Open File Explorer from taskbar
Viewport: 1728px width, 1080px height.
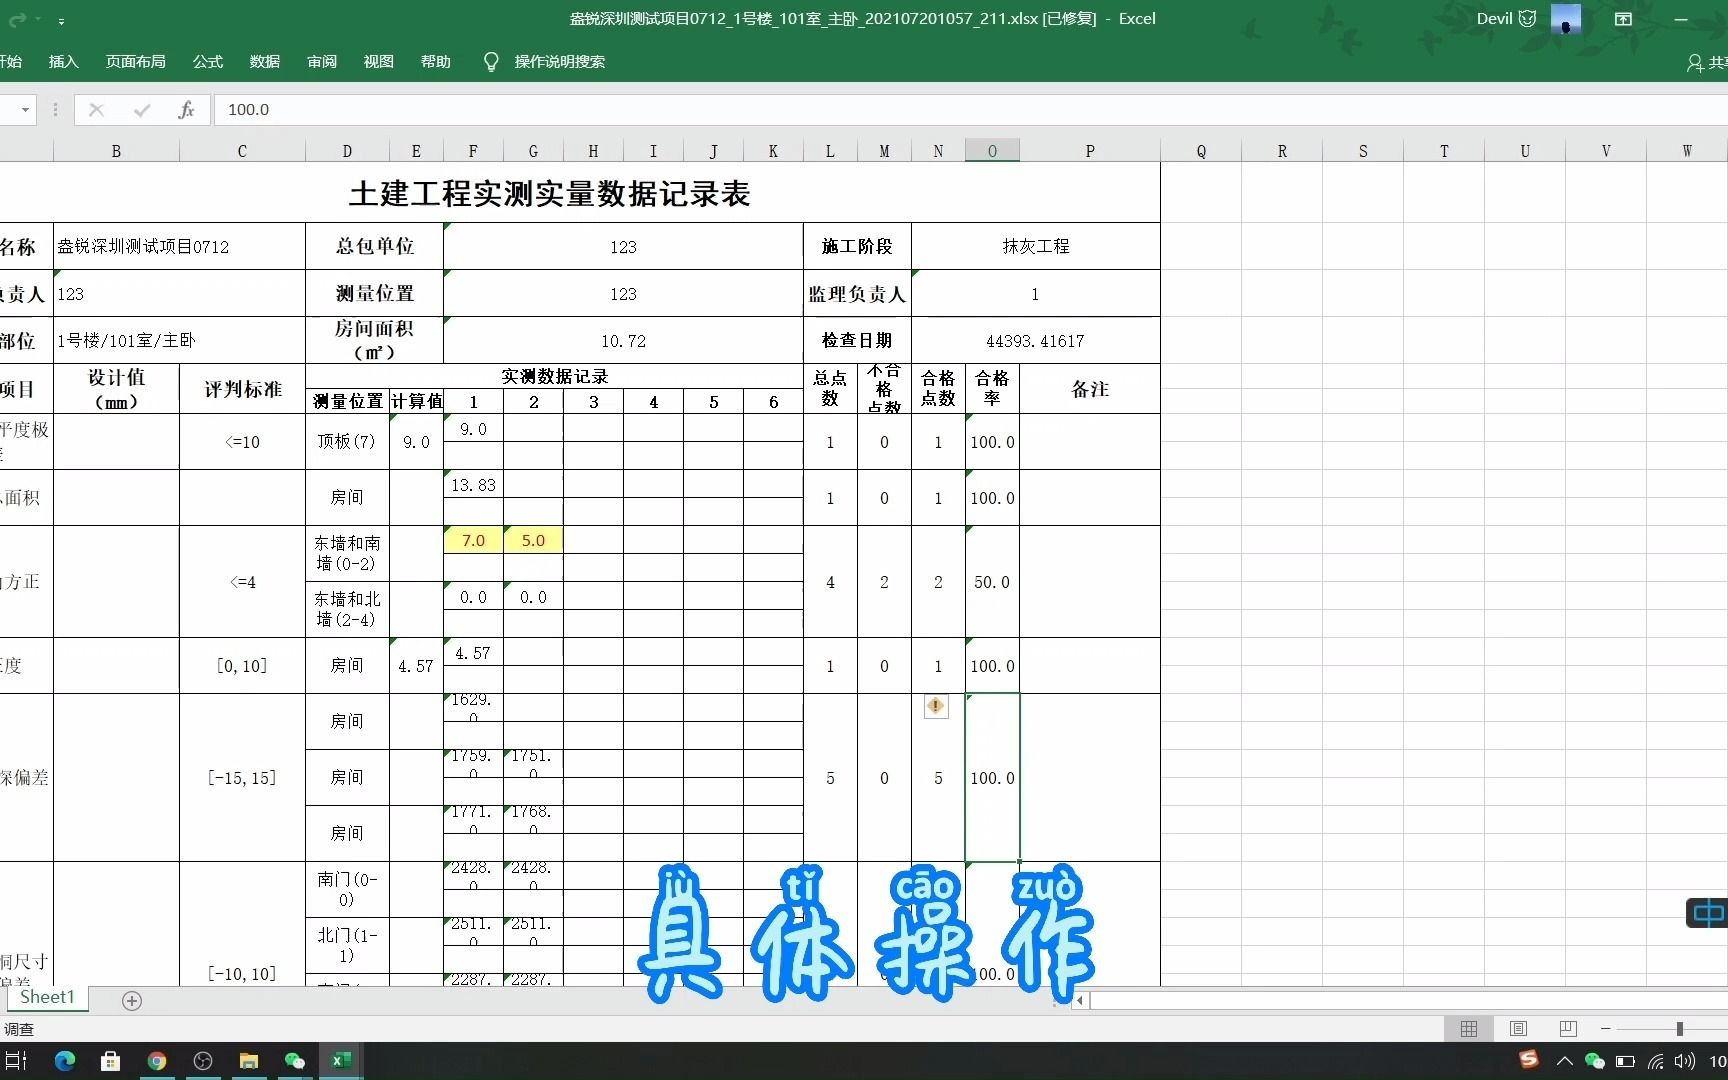click(249, 1061)
